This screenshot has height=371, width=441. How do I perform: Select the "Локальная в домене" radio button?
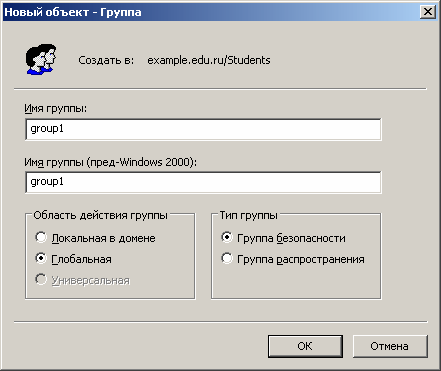pos(41,238)
